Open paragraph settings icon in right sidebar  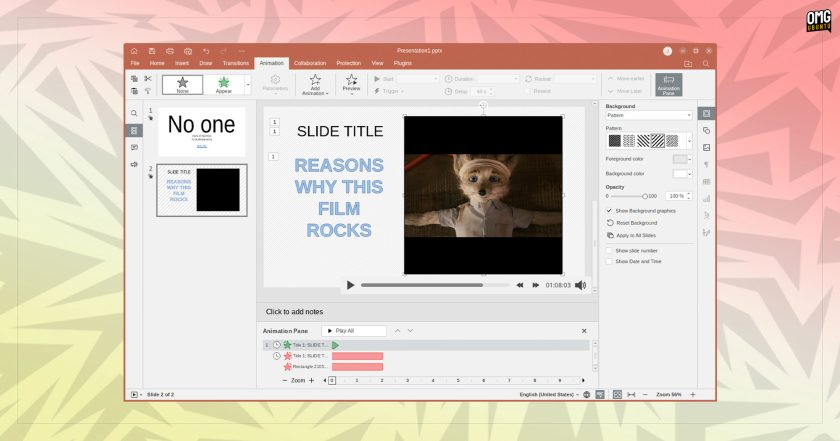(x=706, y=165)
